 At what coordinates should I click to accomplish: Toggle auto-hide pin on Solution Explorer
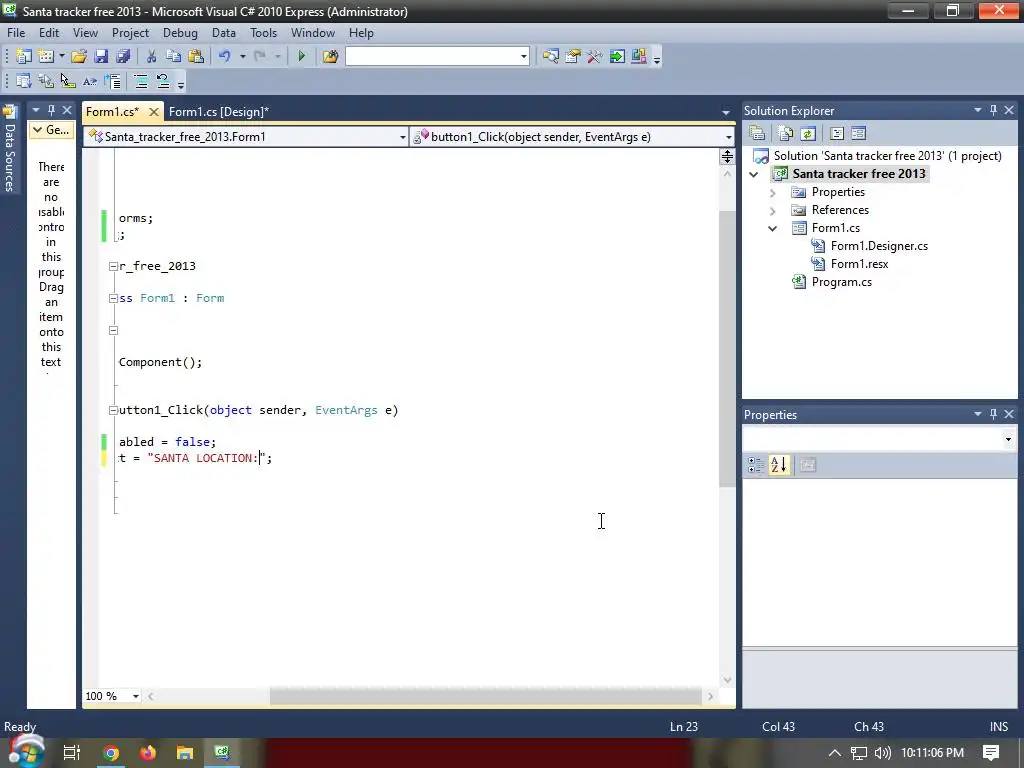[993, 110]
